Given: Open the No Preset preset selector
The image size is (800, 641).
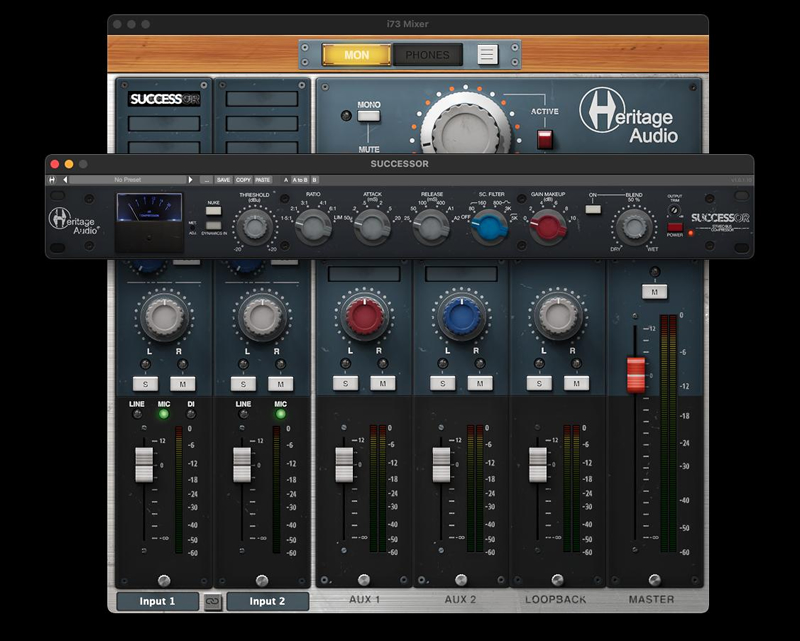Looking at the screenshot, I should pos(128,180).
